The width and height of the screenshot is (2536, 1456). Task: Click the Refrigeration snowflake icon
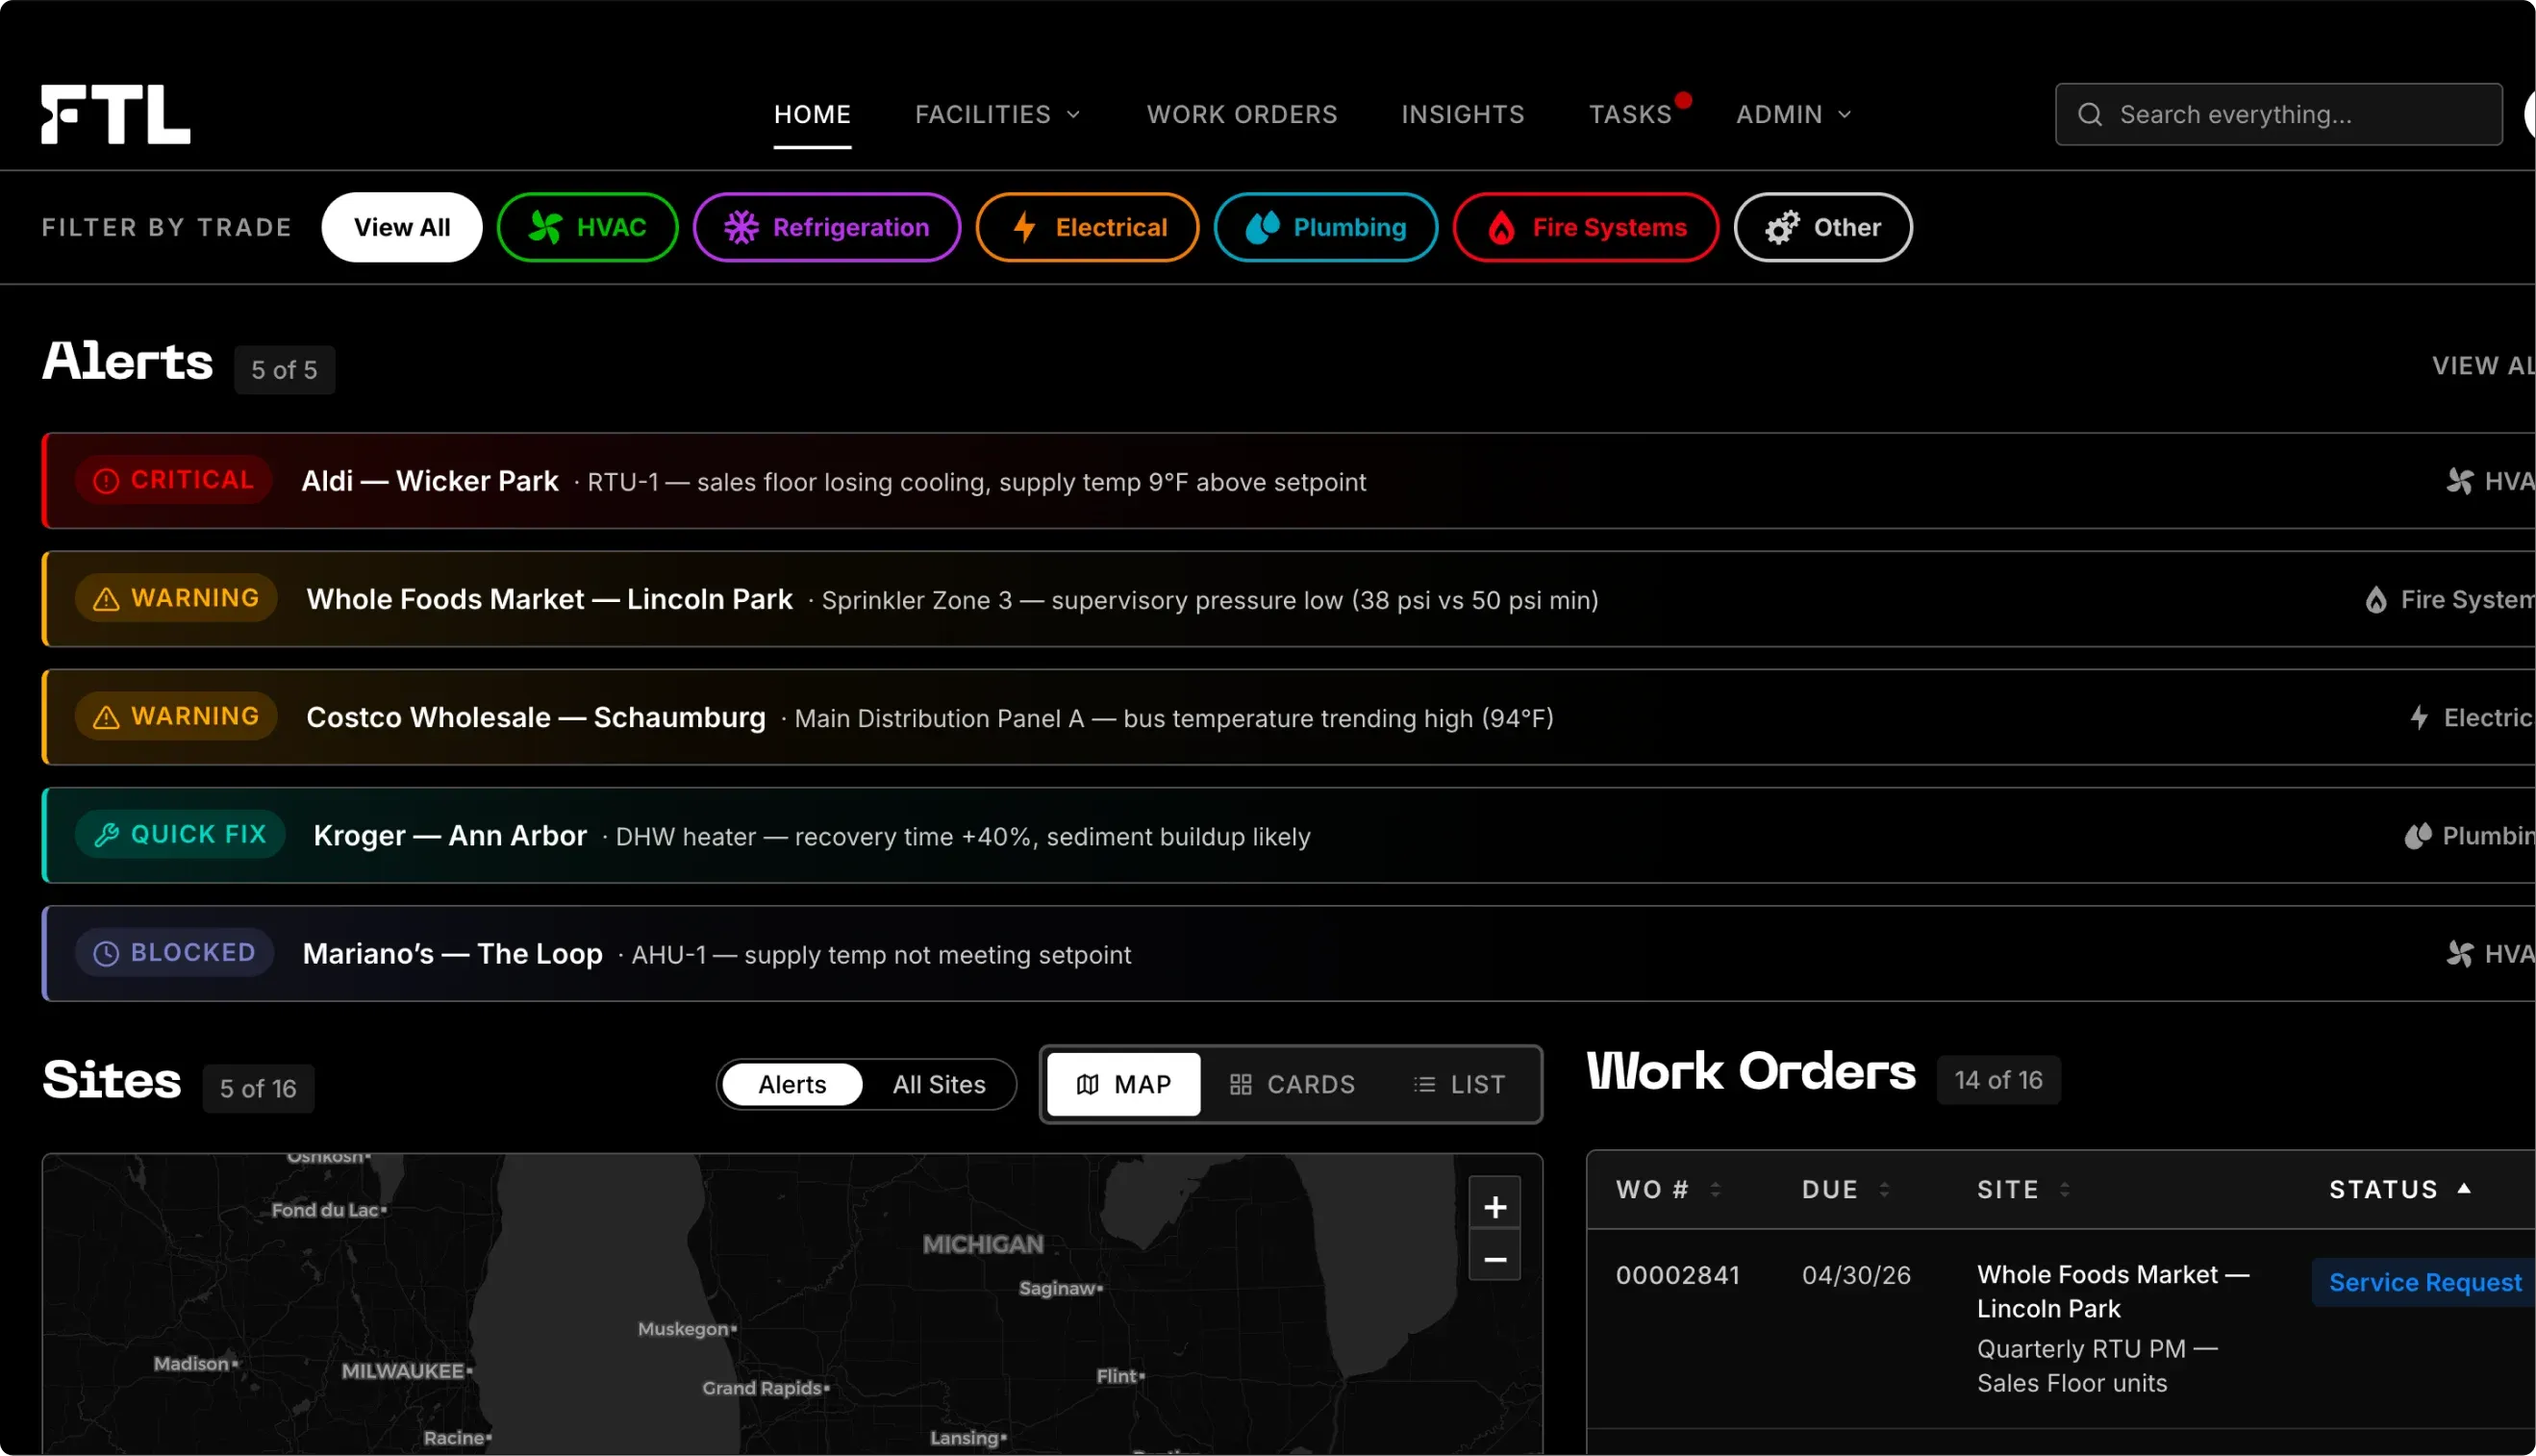click(741, 227)
